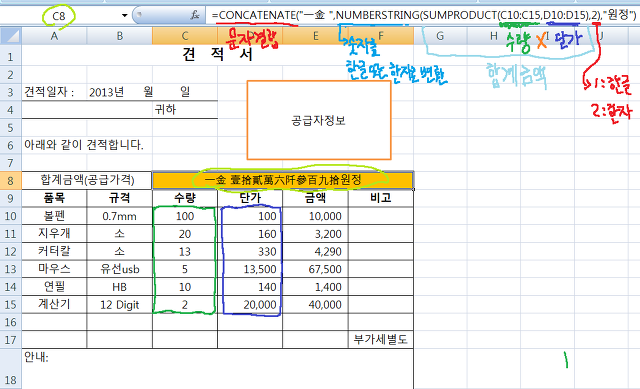The width and height of the screenshot is (640, 389).
Task: Click the 13,500 unit price cell
Action: pyautogui.click(x=250, y=269)
